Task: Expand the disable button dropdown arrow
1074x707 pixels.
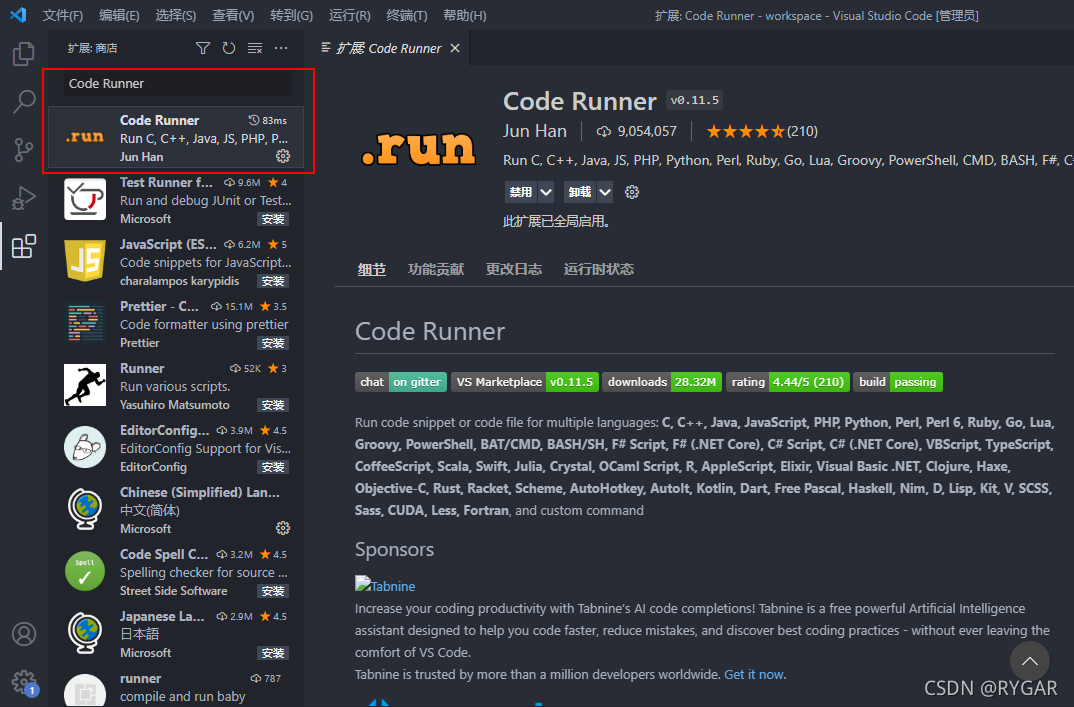Action: click(x=546, y=192)
